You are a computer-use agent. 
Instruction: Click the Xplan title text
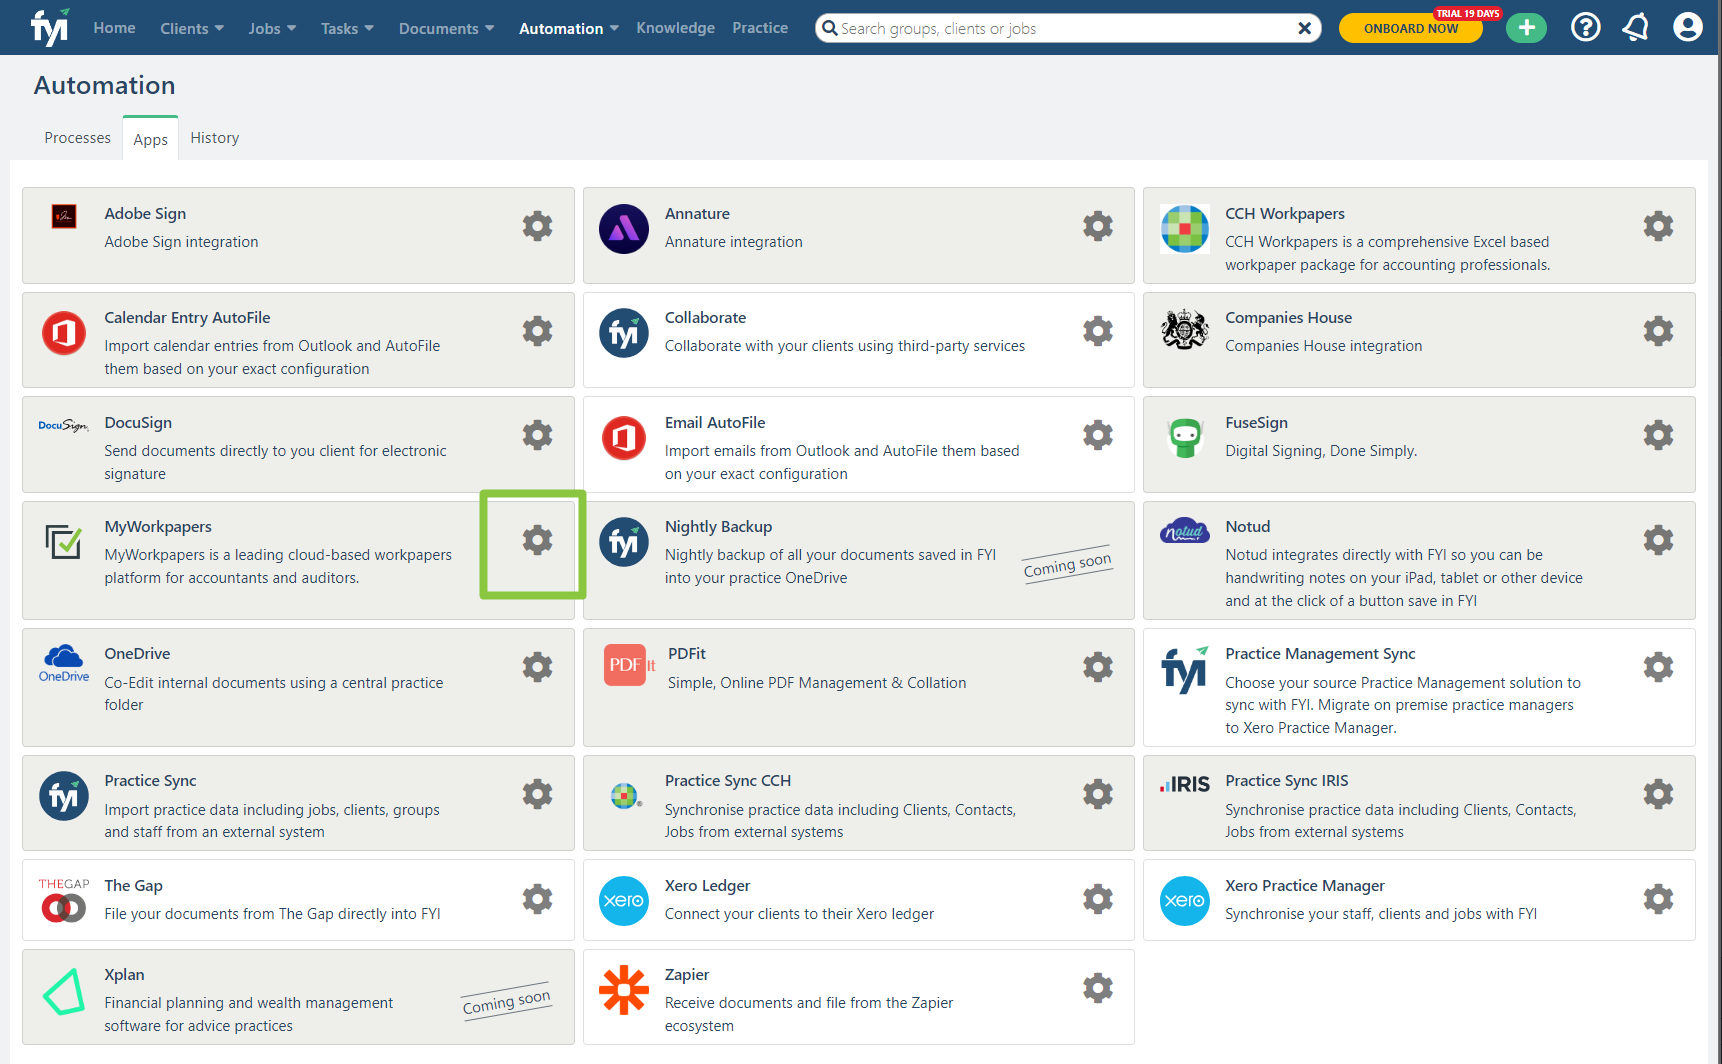coord(124,975)
